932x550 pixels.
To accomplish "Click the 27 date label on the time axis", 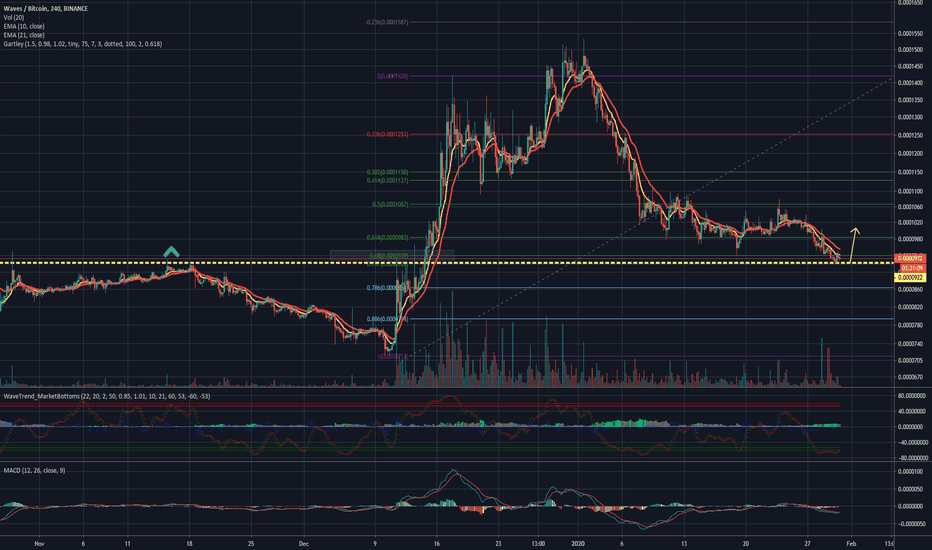I will click(807, 543).
